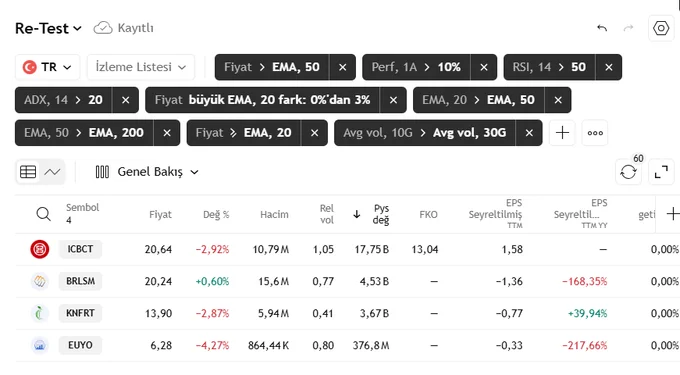
Task: Open the three-dots more filters menu
Action: point(595,133)
